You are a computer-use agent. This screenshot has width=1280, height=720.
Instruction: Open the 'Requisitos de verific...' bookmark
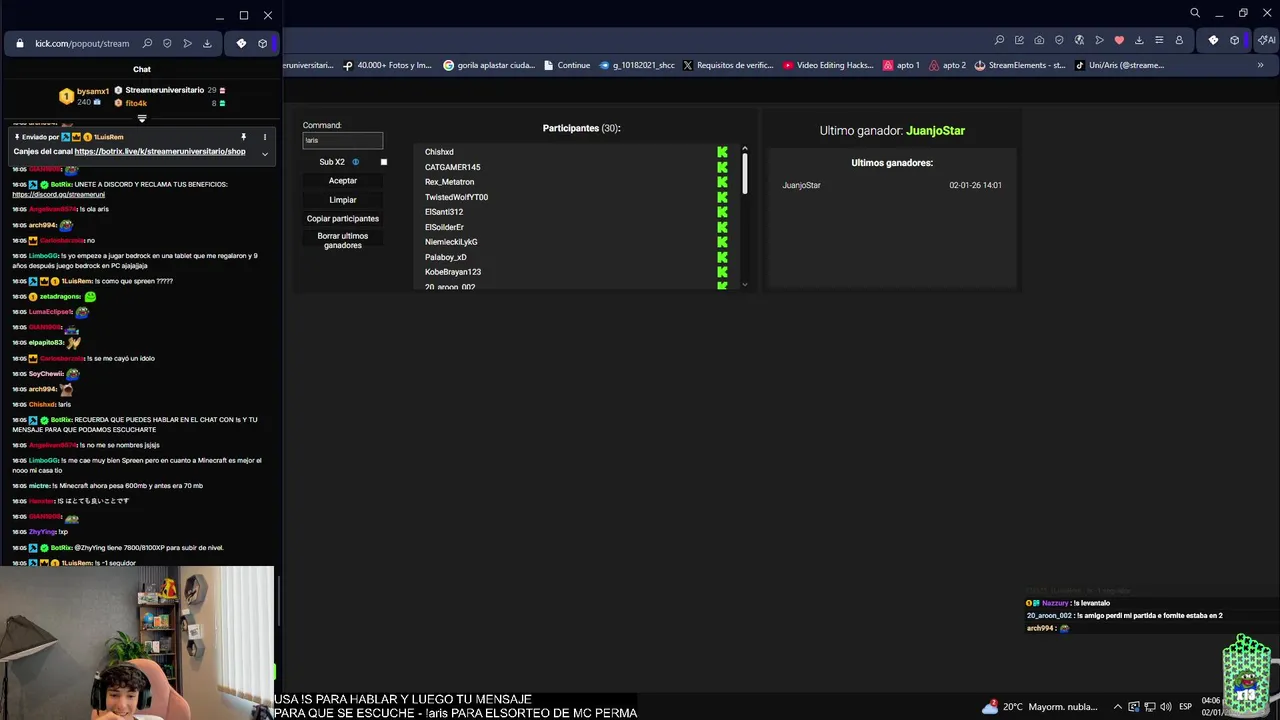point(728,65)
